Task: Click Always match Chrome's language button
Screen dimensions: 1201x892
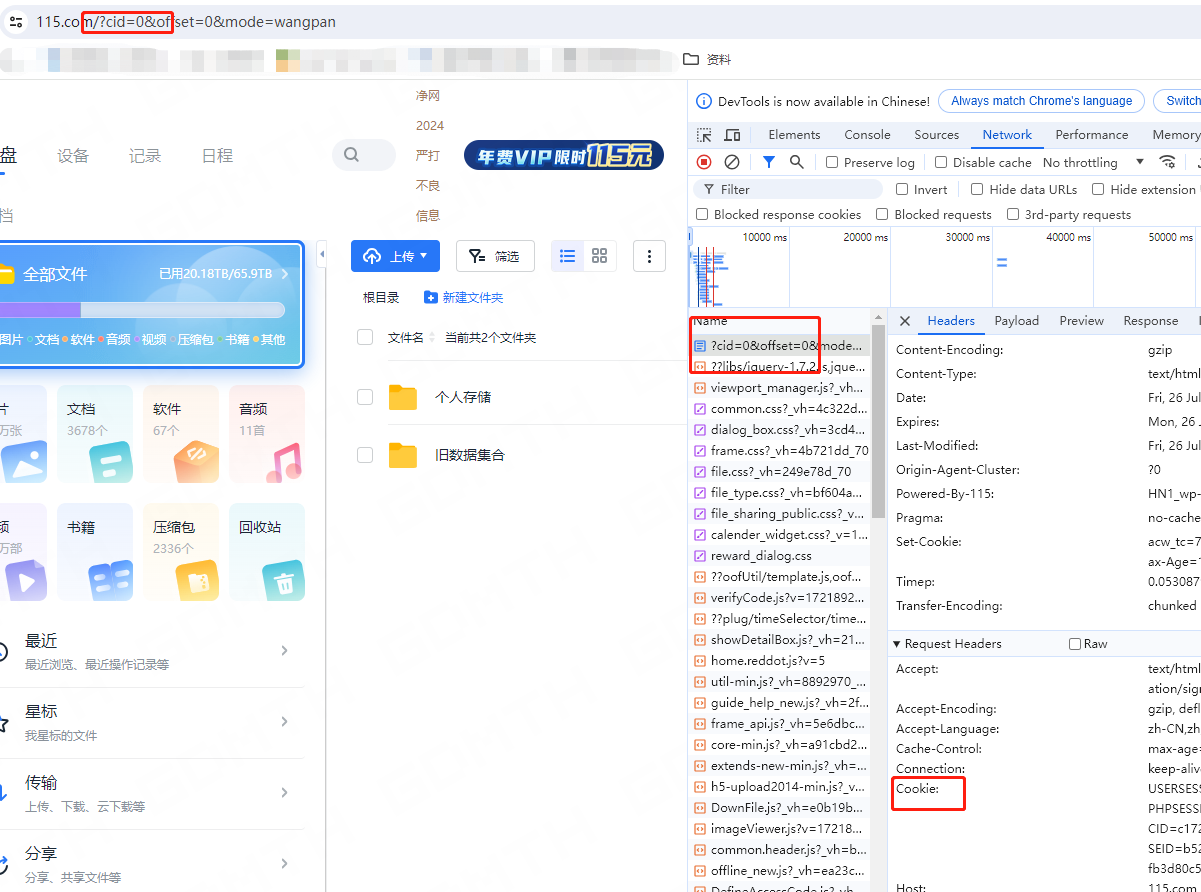Action: point(1041,101)
